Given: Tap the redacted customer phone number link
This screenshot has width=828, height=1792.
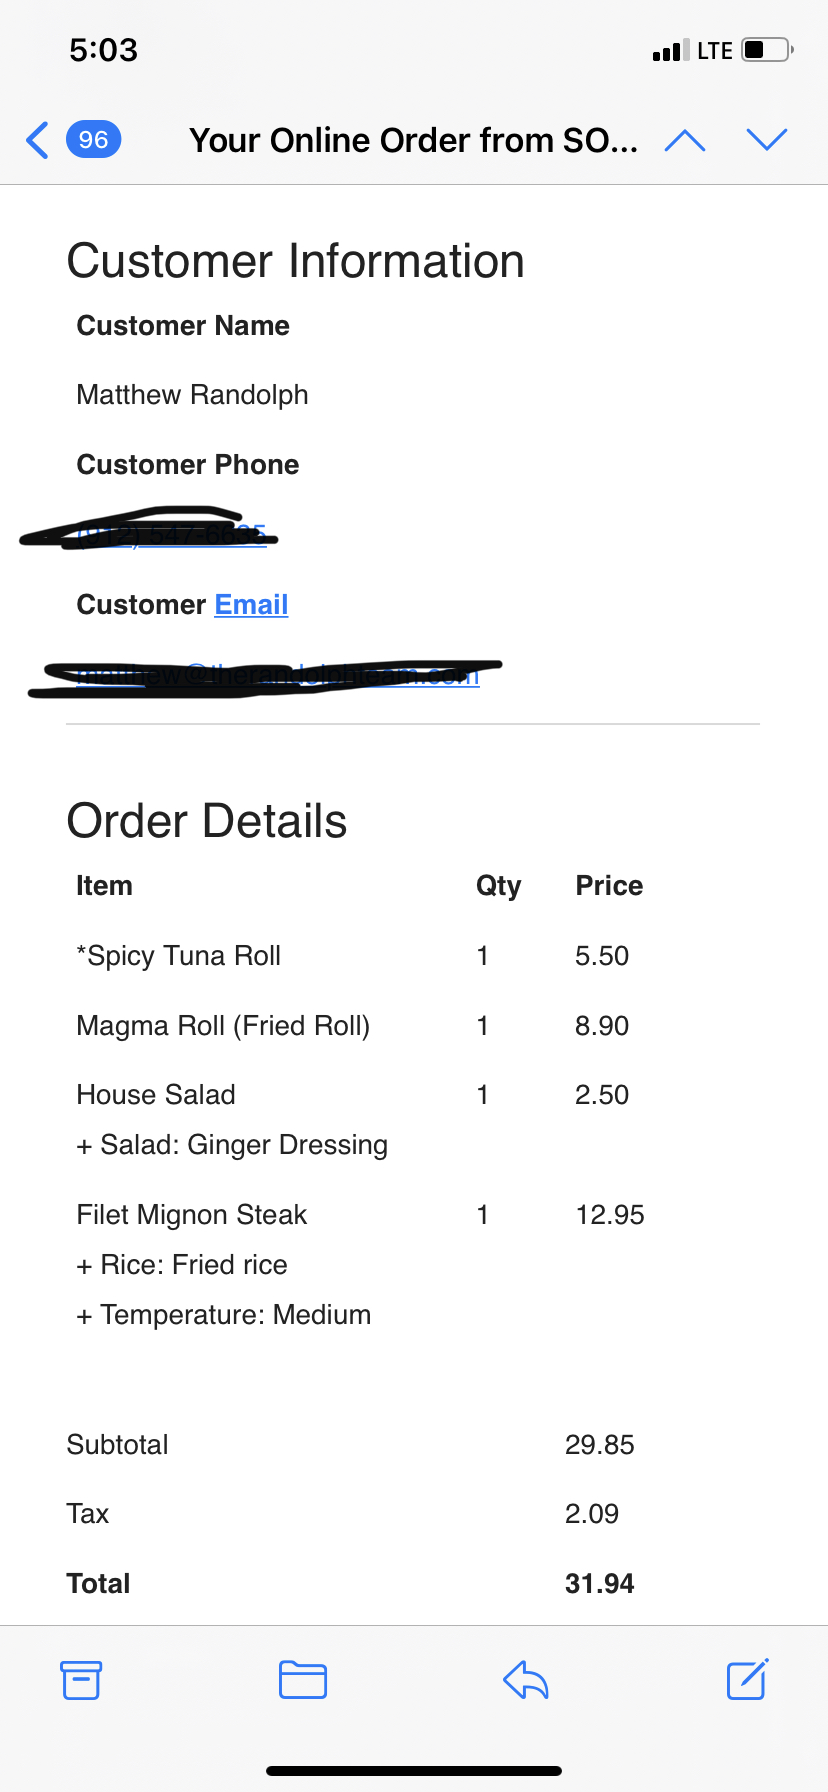Looking at the screenshot, I should pos(170,536).
